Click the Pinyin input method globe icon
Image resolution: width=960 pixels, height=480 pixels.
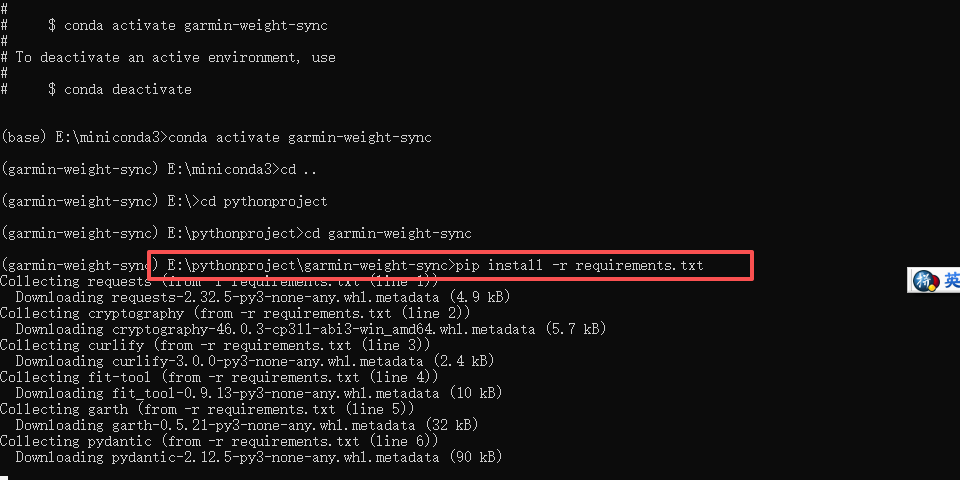(923, 280)
